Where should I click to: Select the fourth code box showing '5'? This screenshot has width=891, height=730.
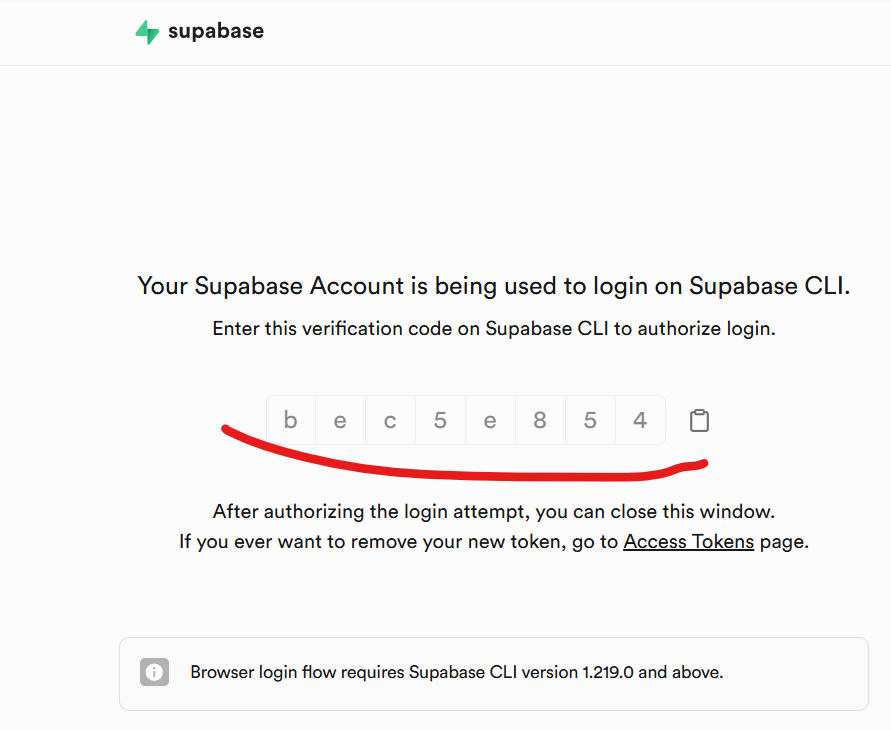click(440, 421)
